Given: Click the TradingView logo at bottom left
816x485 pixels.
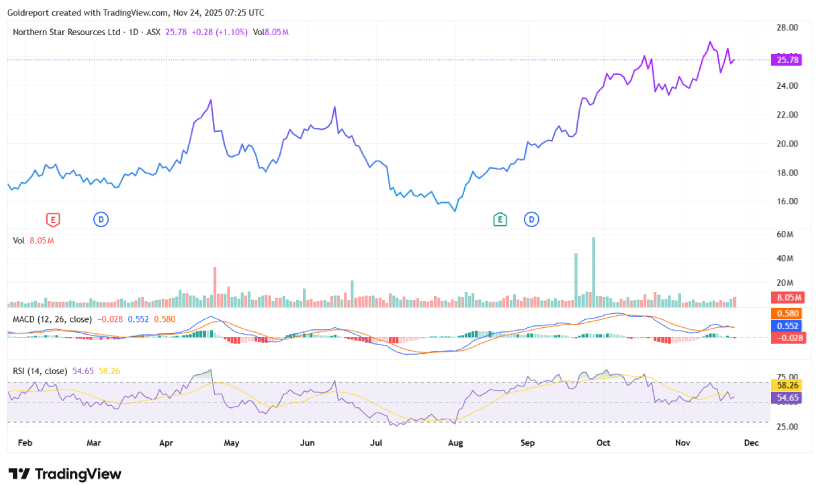Looking at the screenshot, I should point(65,473).
